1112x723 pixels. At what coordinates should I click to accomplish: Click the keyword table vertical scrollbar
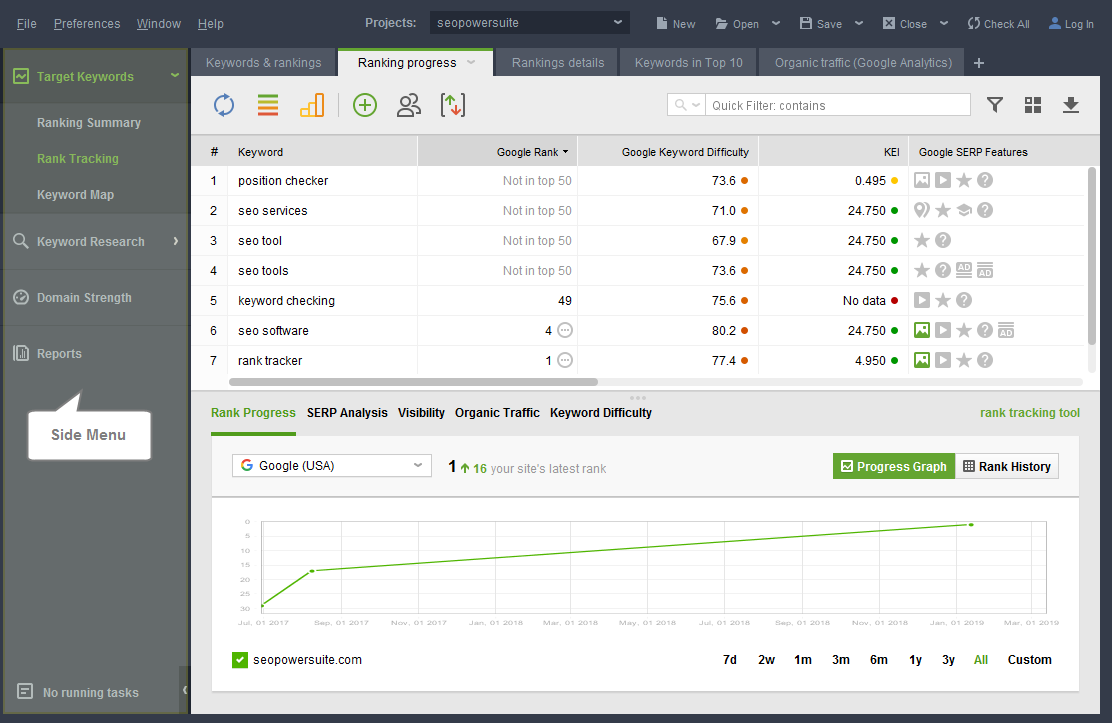pyautogui.click(x=1092, y=255)
